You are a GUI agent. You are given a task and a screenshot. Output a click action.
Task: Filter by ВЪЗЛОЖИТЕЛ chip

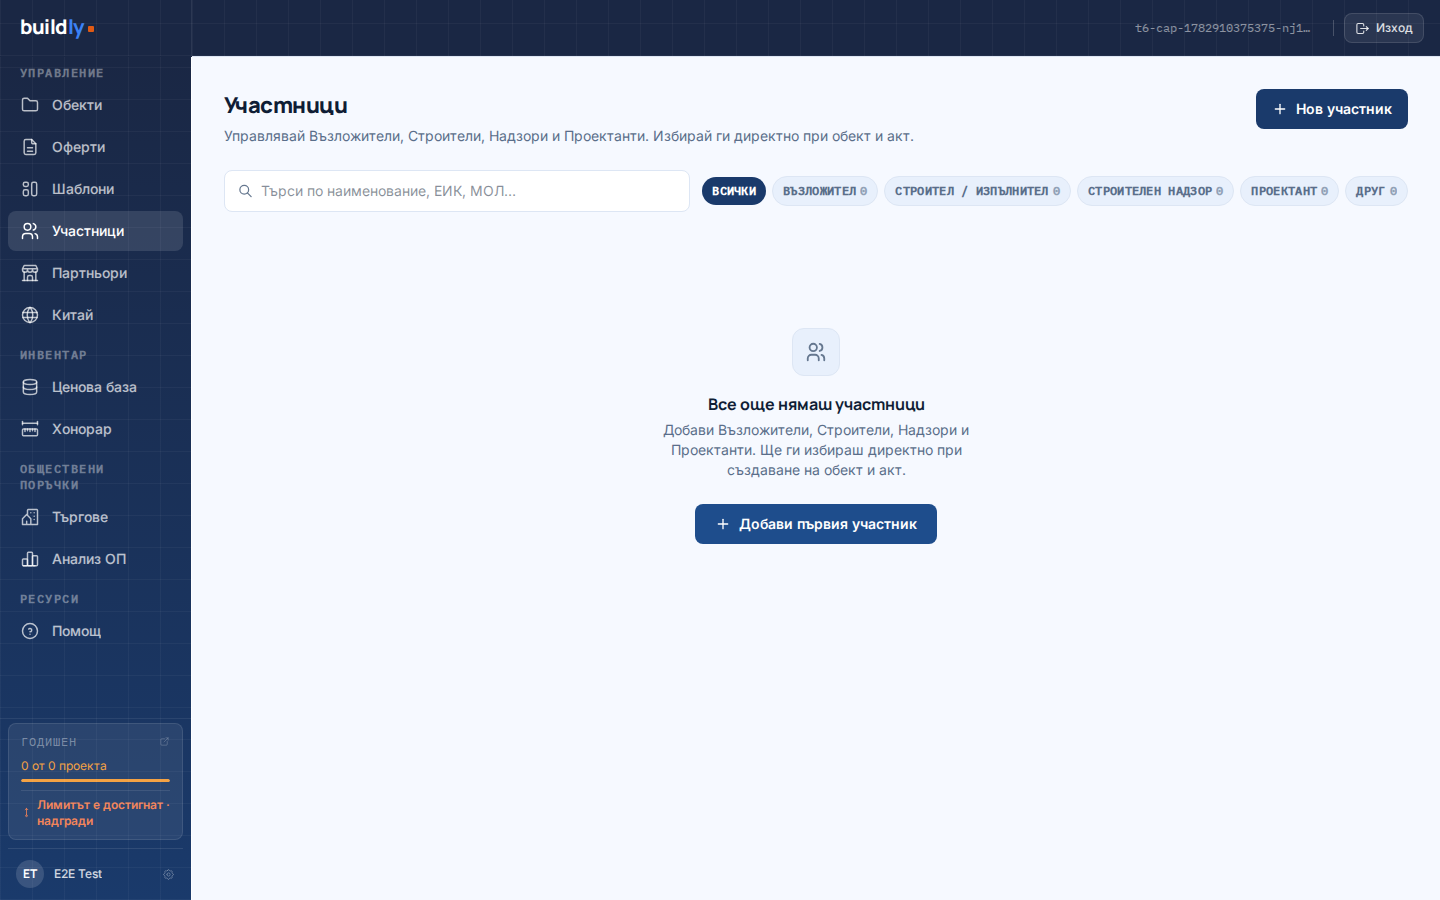(825, 191)
